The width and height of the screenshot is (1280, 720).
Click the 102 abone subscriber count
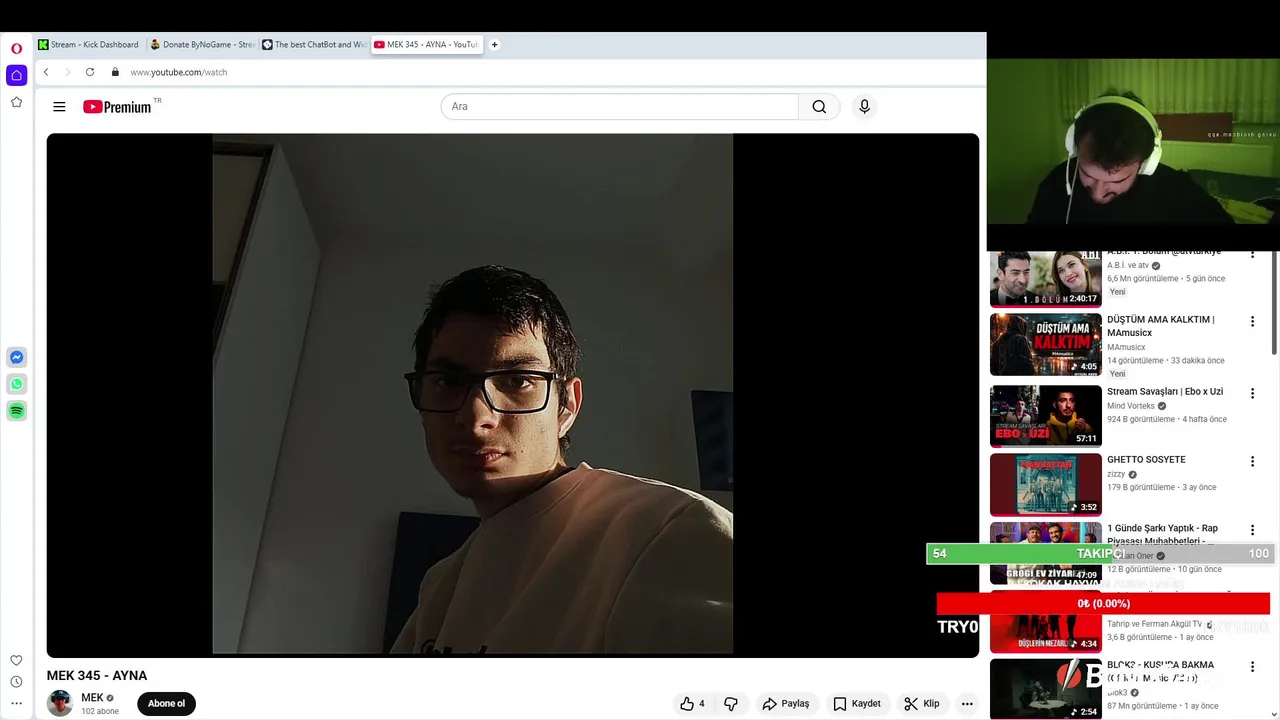point(100,712)
